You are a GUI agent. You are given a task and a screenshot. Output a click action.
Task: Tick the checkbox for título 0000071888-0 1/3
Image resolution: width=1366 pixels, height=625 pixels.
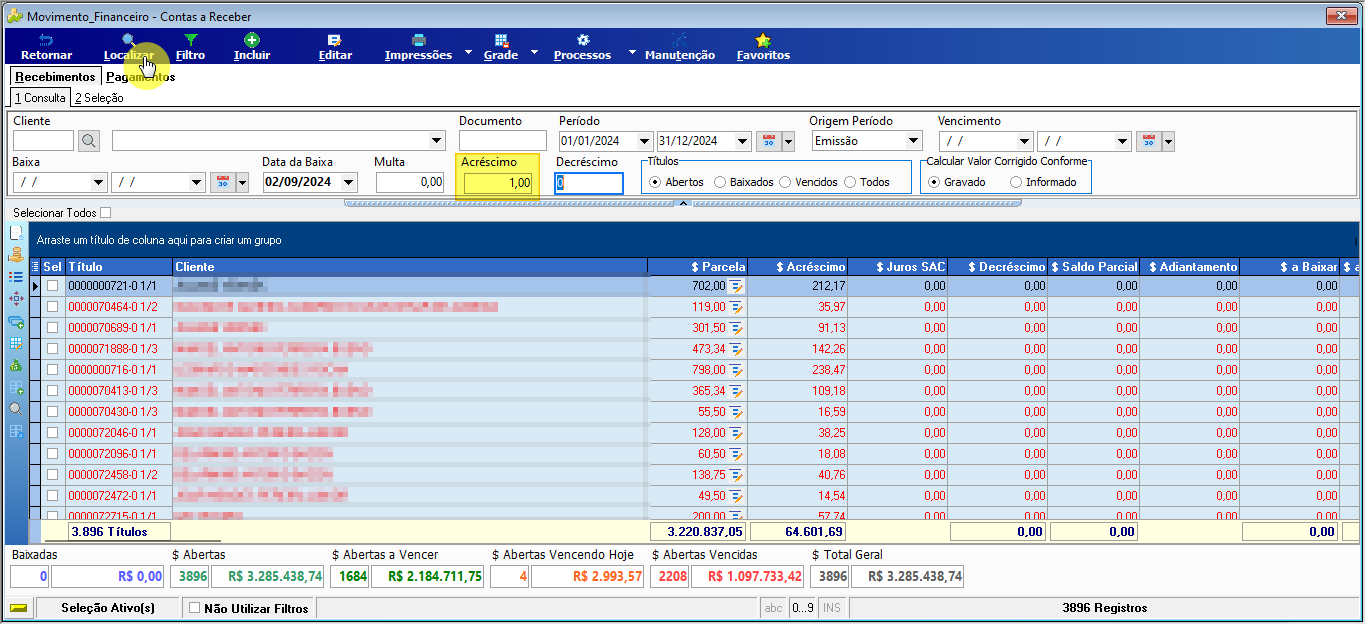[53, 349]
